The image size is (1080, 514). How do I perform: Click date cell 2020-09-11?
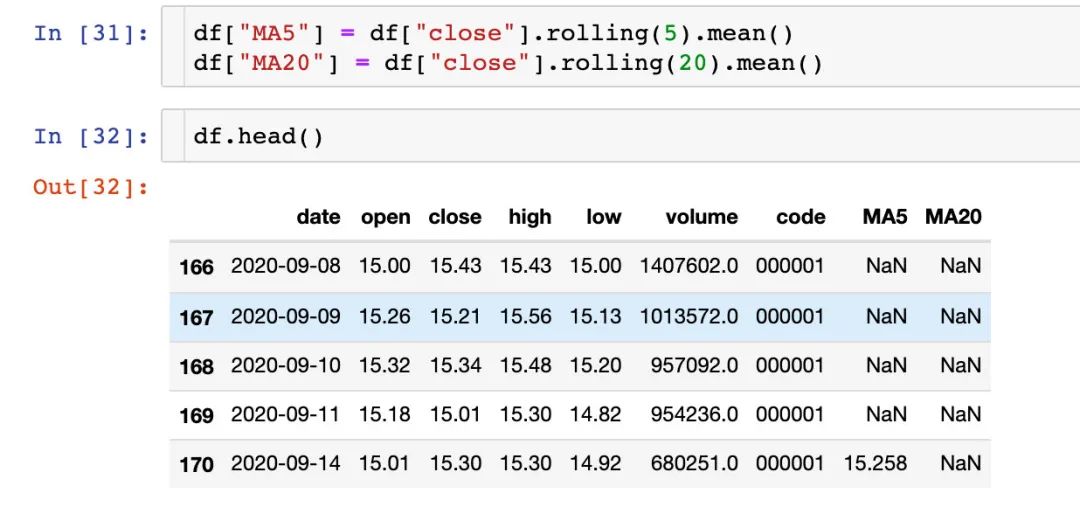click(285, 414)
